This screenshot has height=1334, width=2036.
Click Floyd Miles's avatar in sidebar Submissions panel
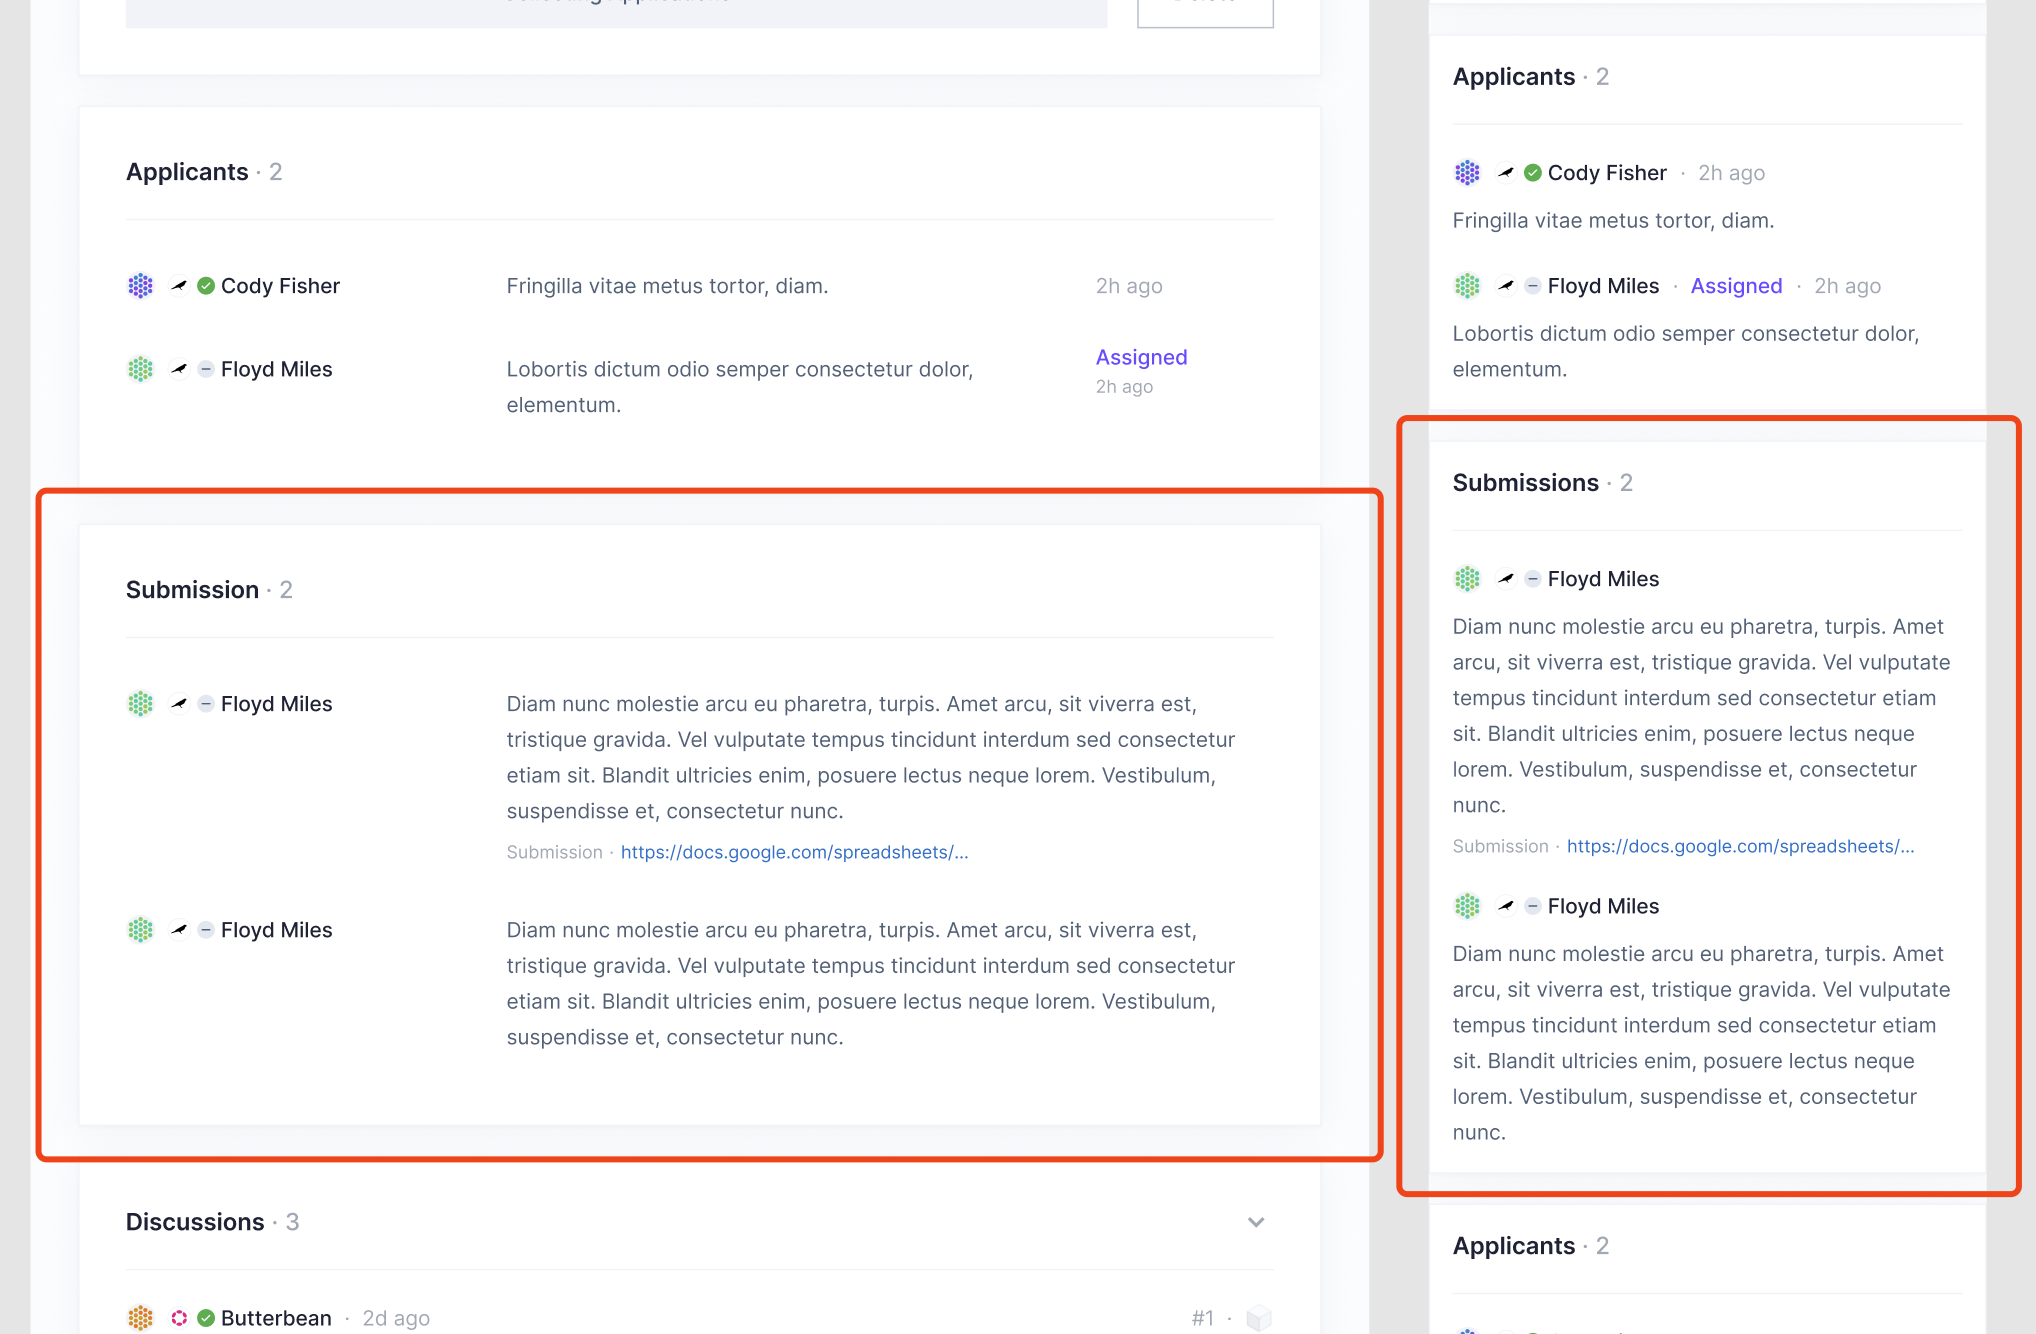(x=1467, y=578)
